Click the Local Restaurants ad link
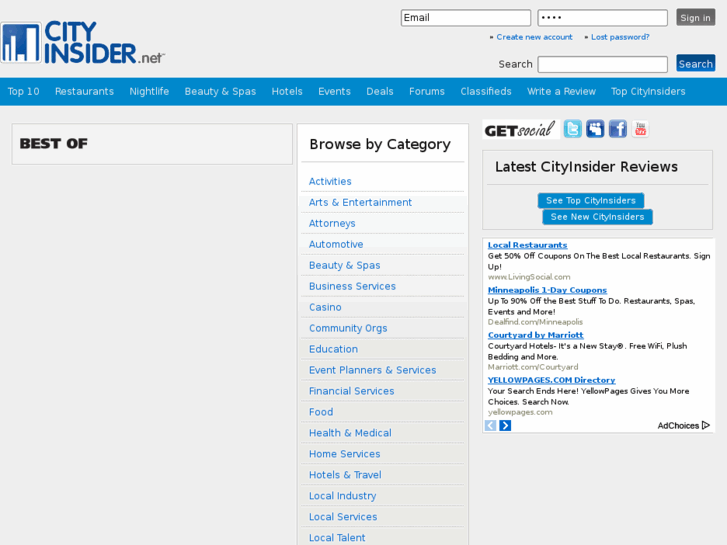The image size is (727, 545). [527, 245]
